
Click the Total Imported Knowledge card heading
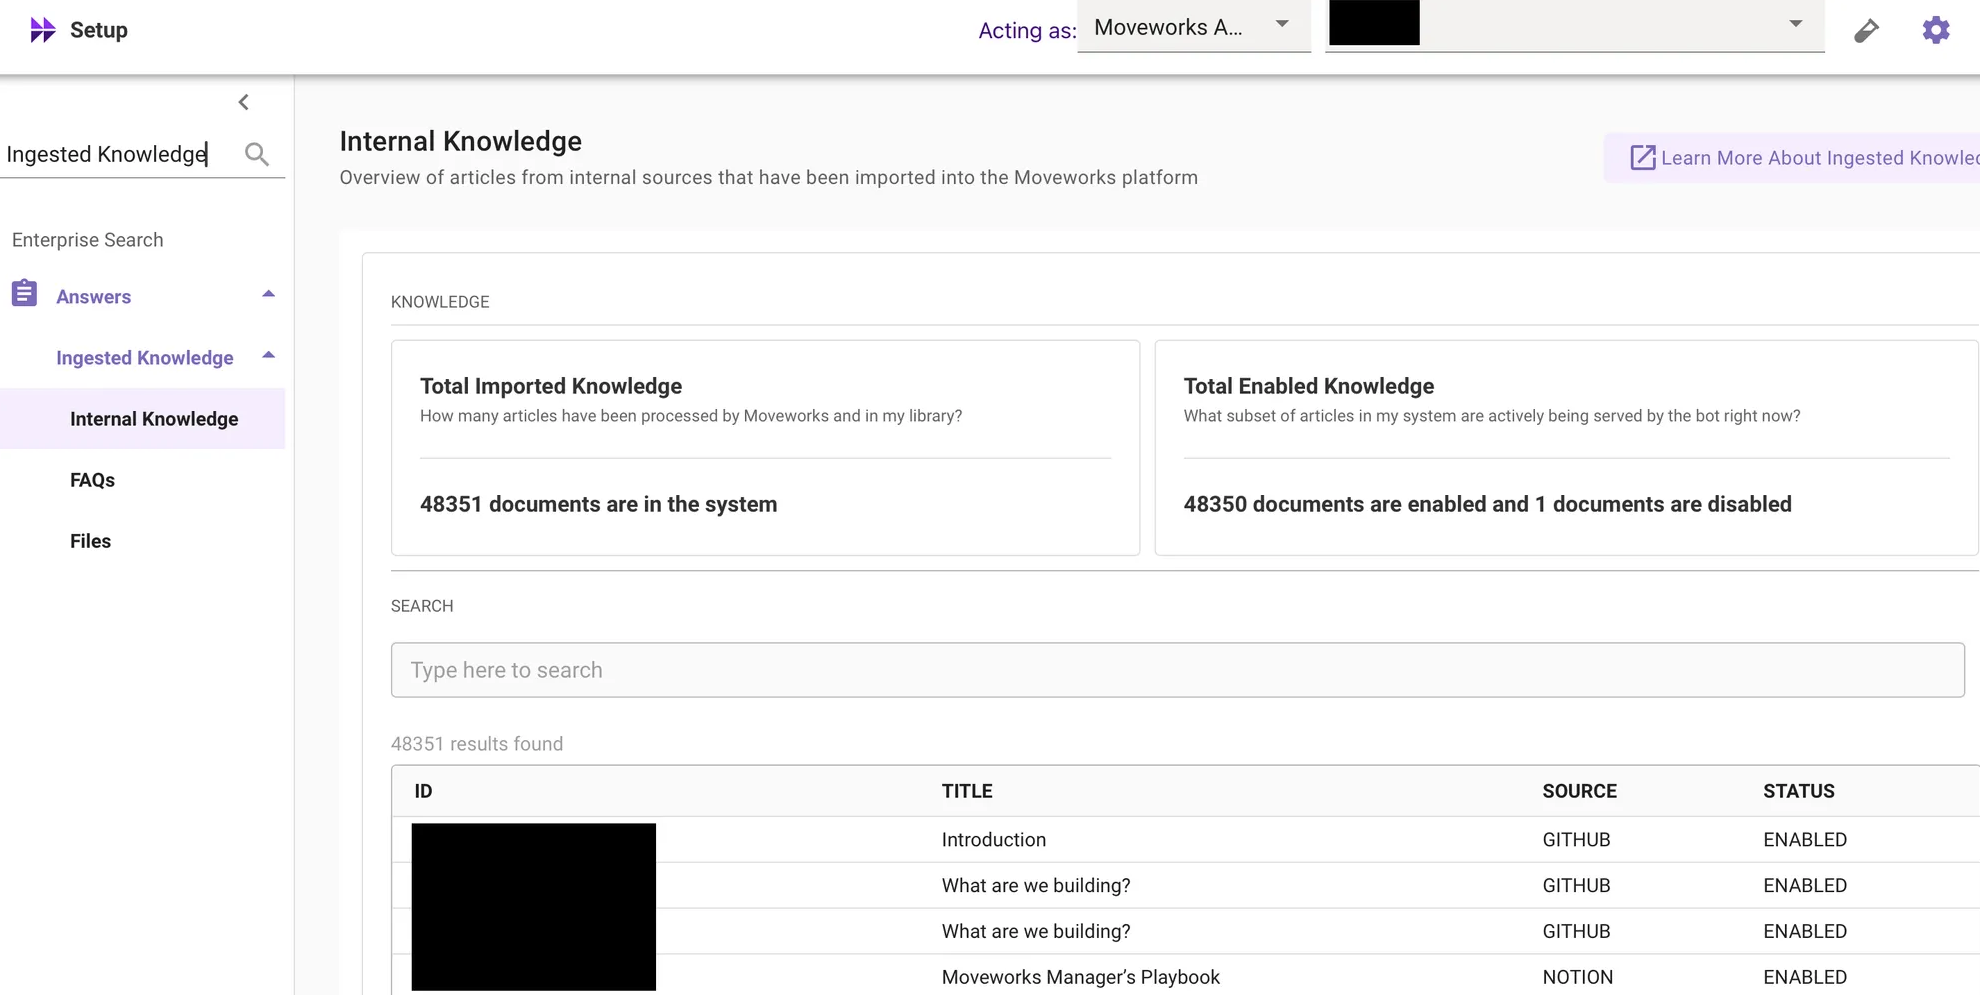click(x=550, y=386)
